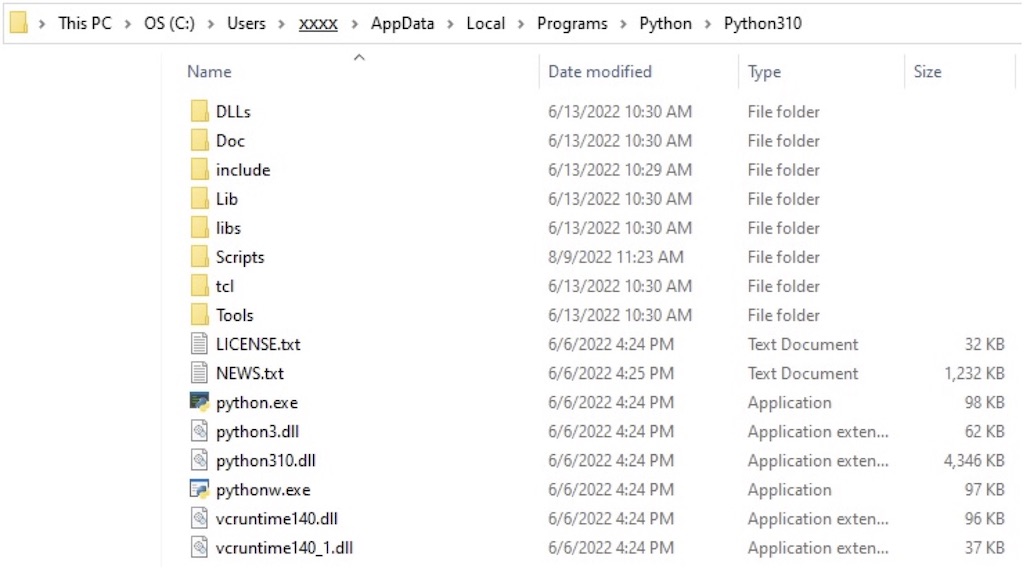Navigate to Programs breadcrumb
Screen dimensions: 1024x570
(x=572, y=24)
